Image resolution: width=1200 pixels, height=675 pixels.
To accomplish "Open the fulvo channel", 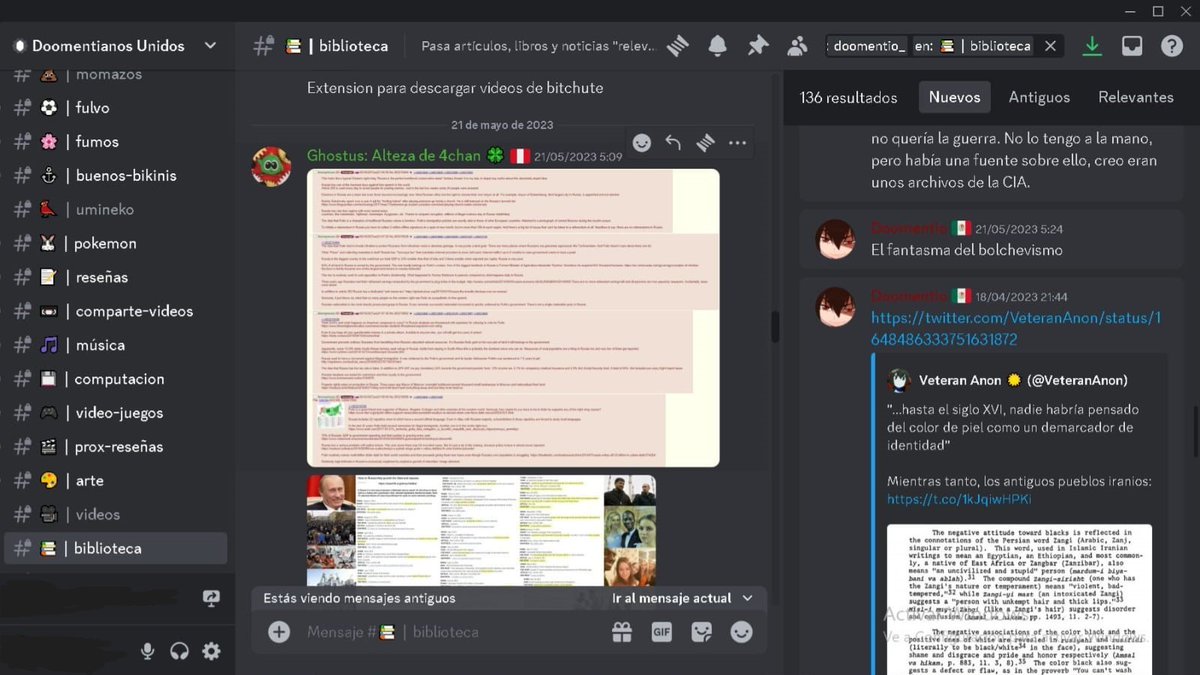I will pos(116,108).
